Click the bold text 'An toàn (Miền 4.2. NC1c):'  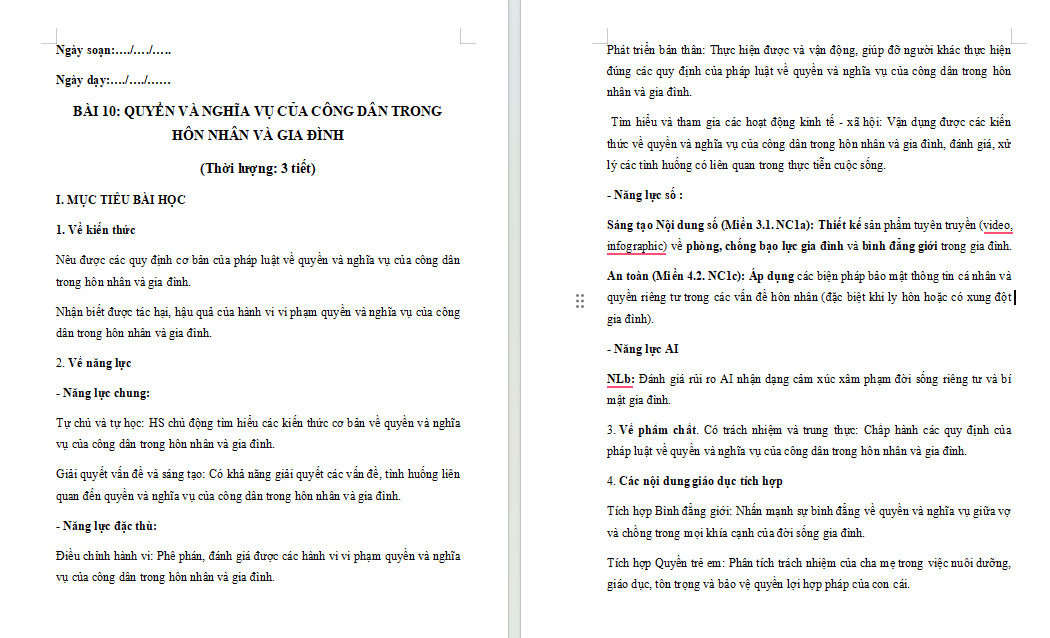pos(676,276)
